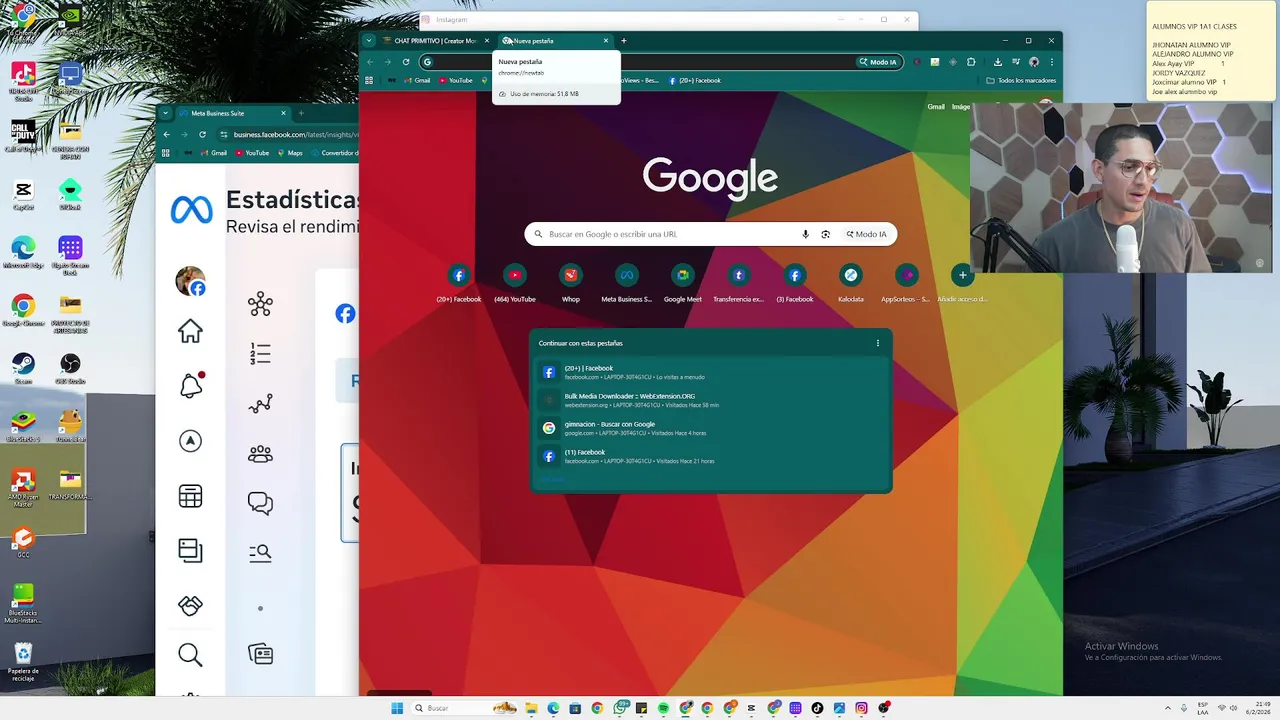Viewport: 1280px width, 720px height.
Task: Open the Google Meet shortcut tile
Action: pos(682,282)
